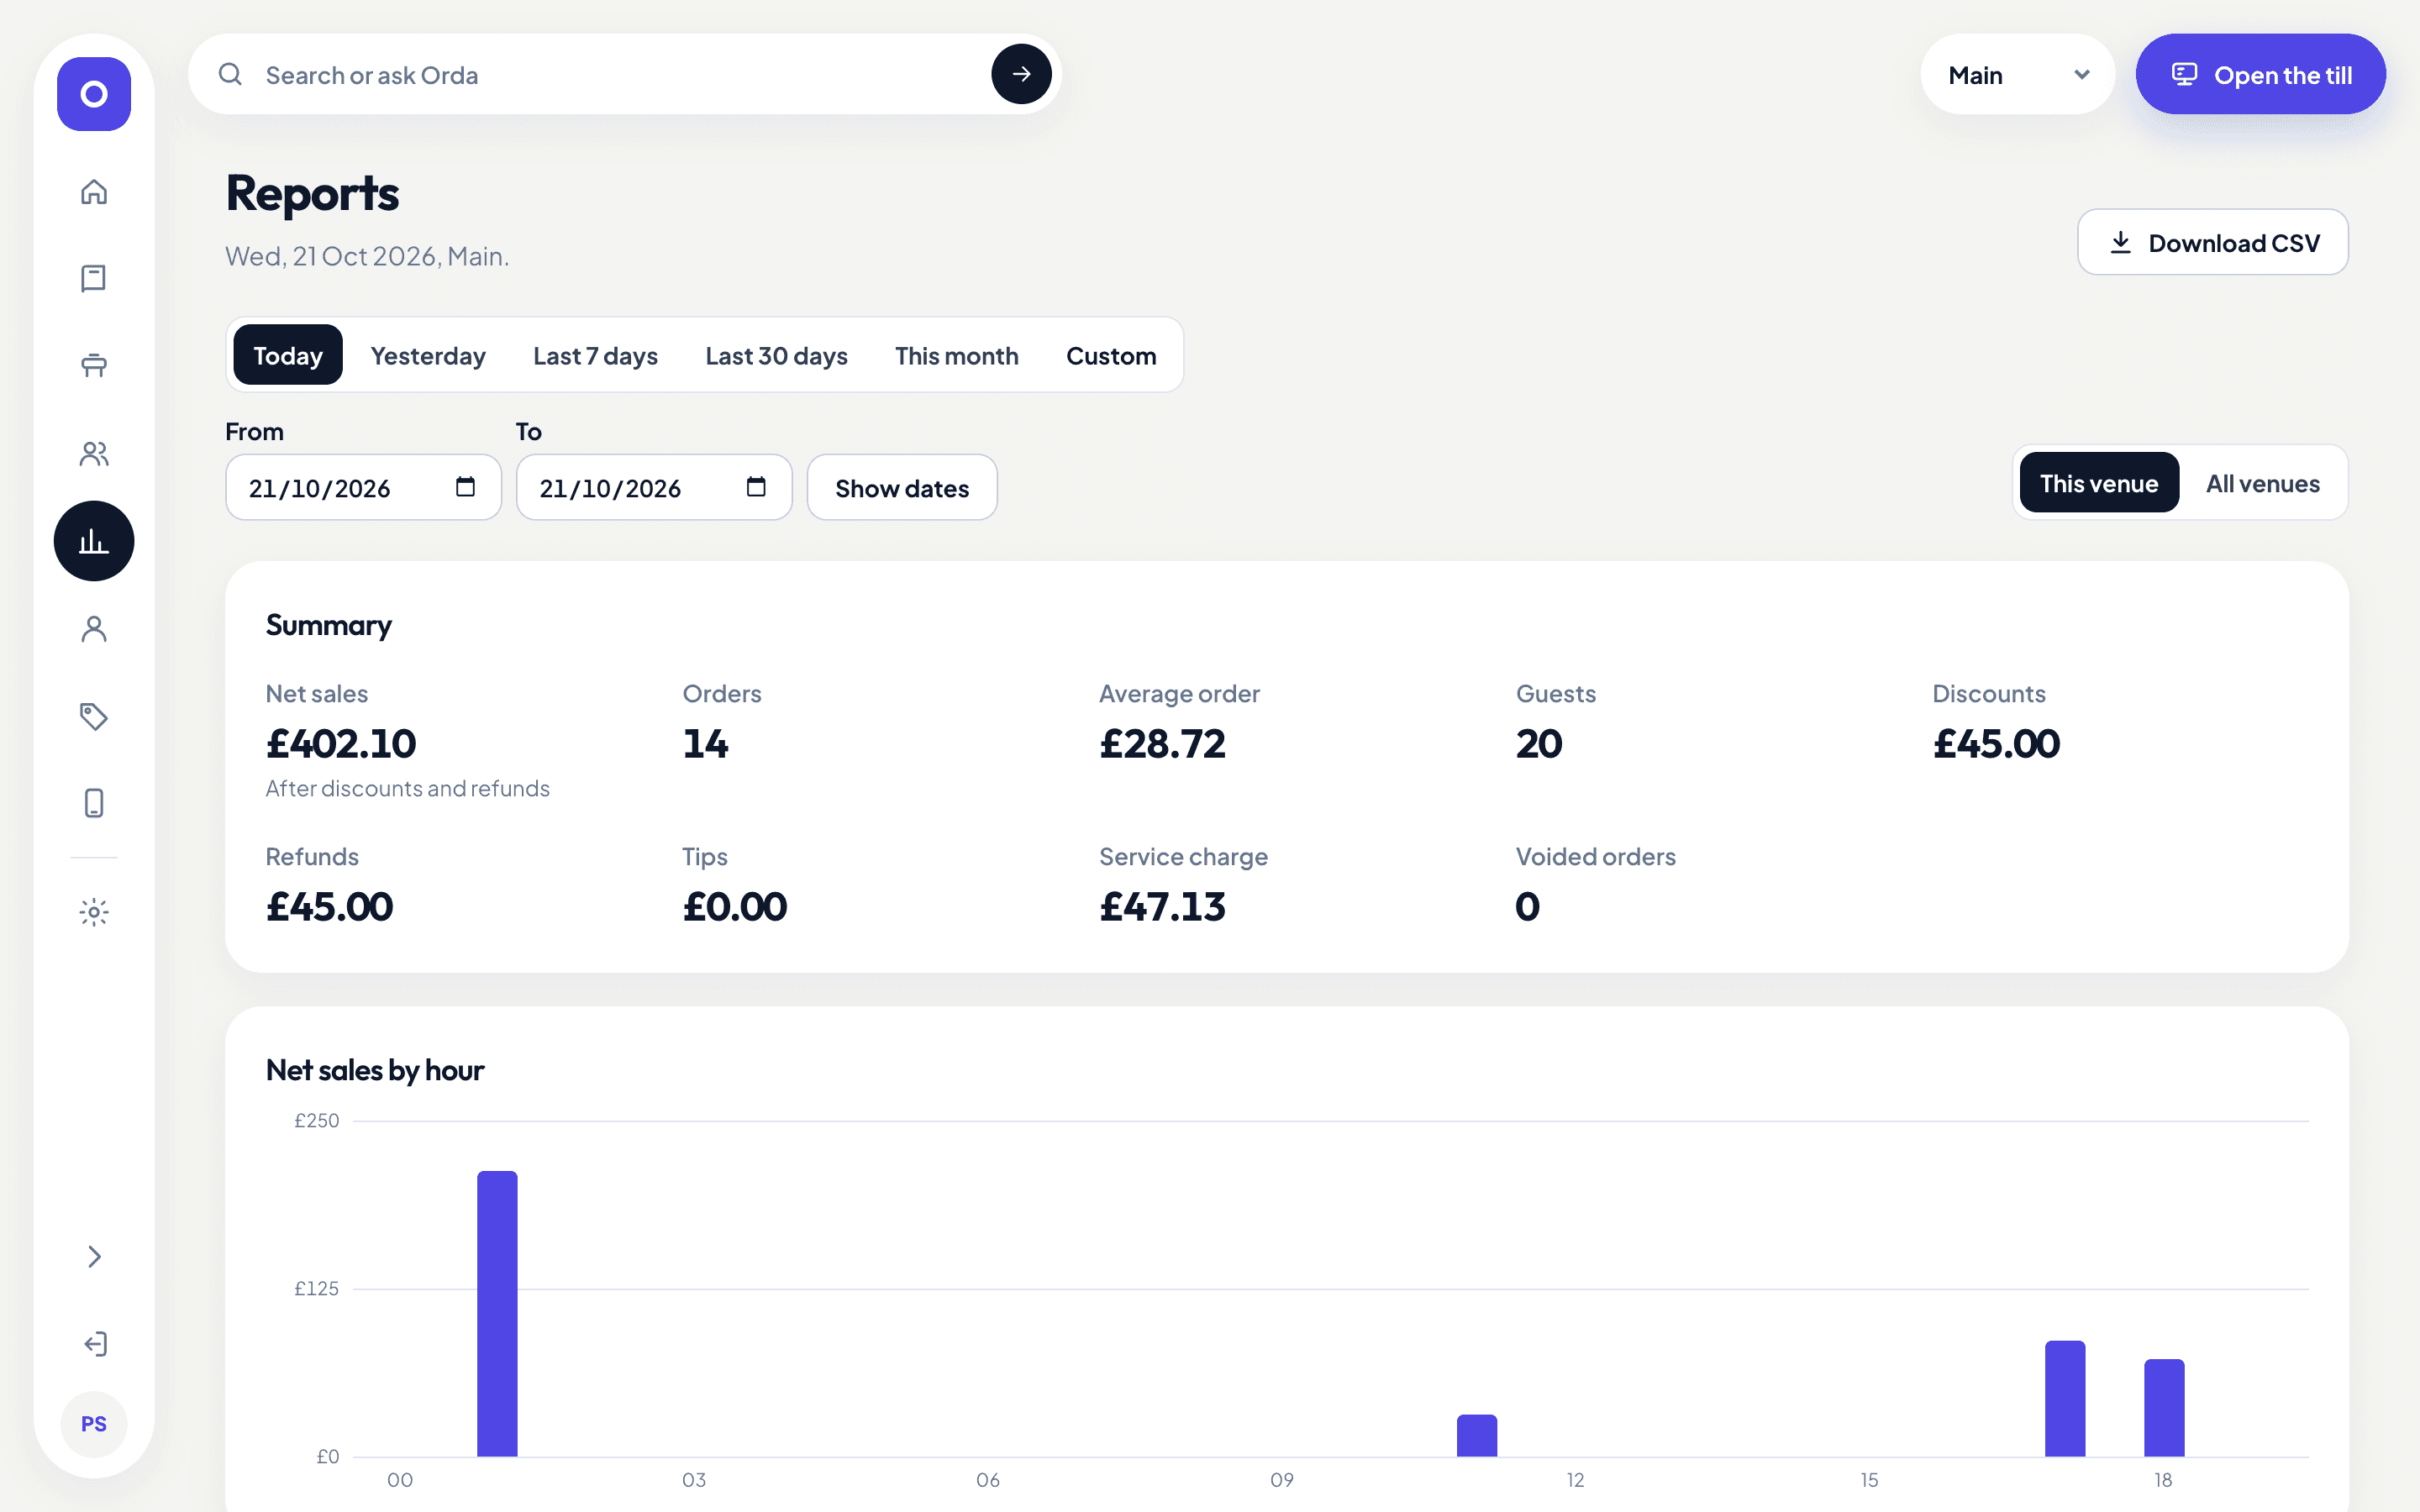The height and width of the screenshot is (1512, 2420).
Task: Click the small bar before hour 12
Action: coord(1477,1435)
